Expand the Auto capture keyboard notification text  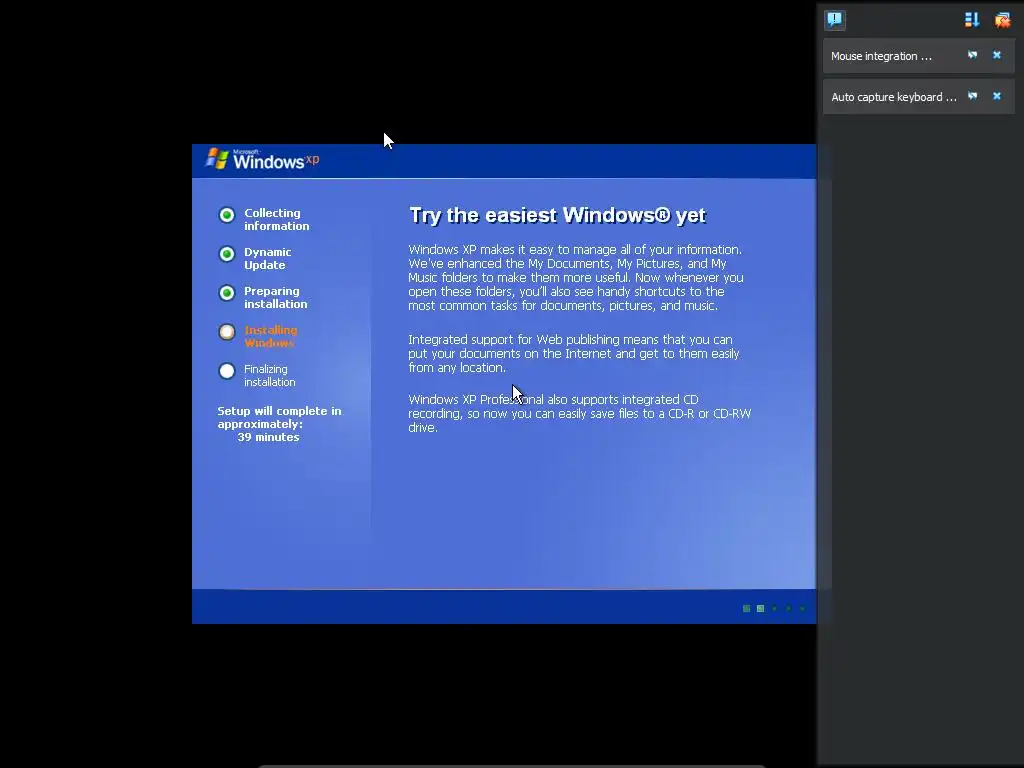click(x=893, y=97)
